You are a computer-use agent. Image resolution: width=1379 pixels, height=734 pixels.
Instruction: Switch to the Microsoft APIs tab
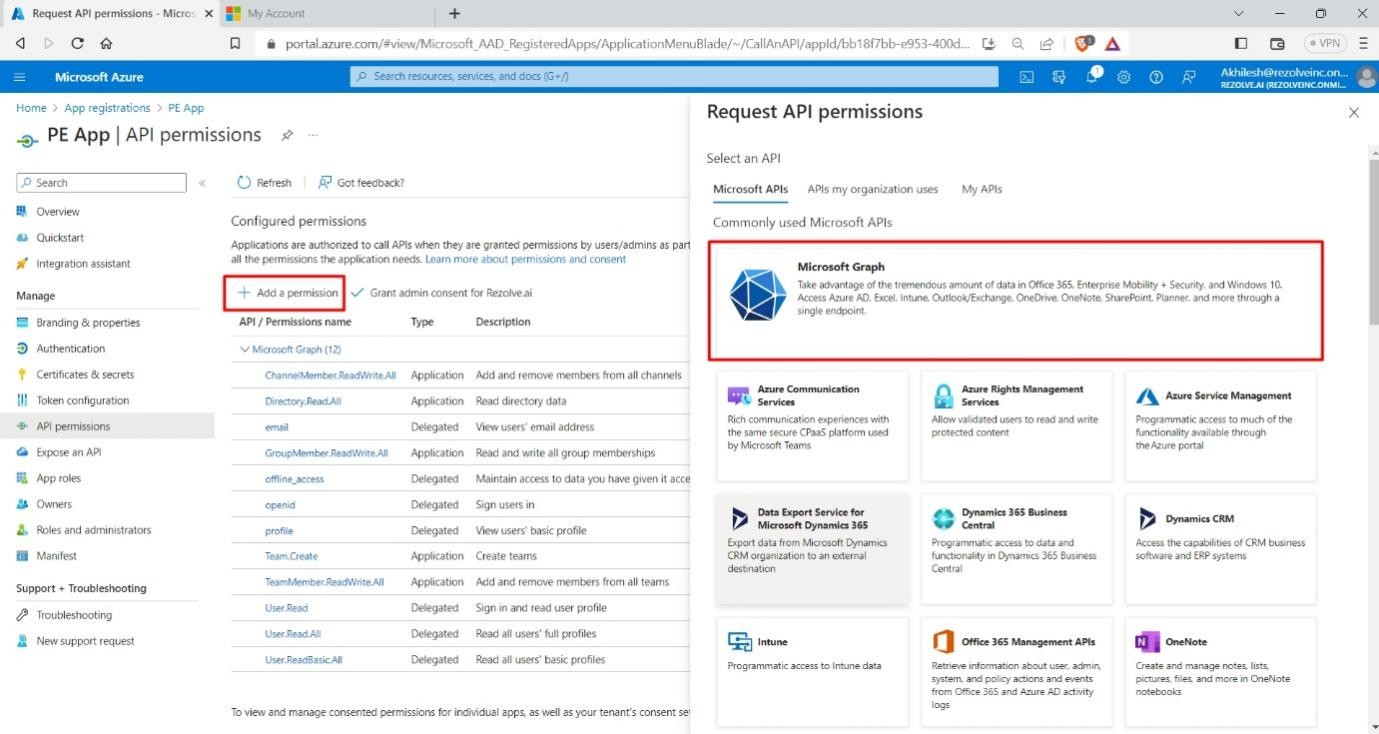click(750, 189)
